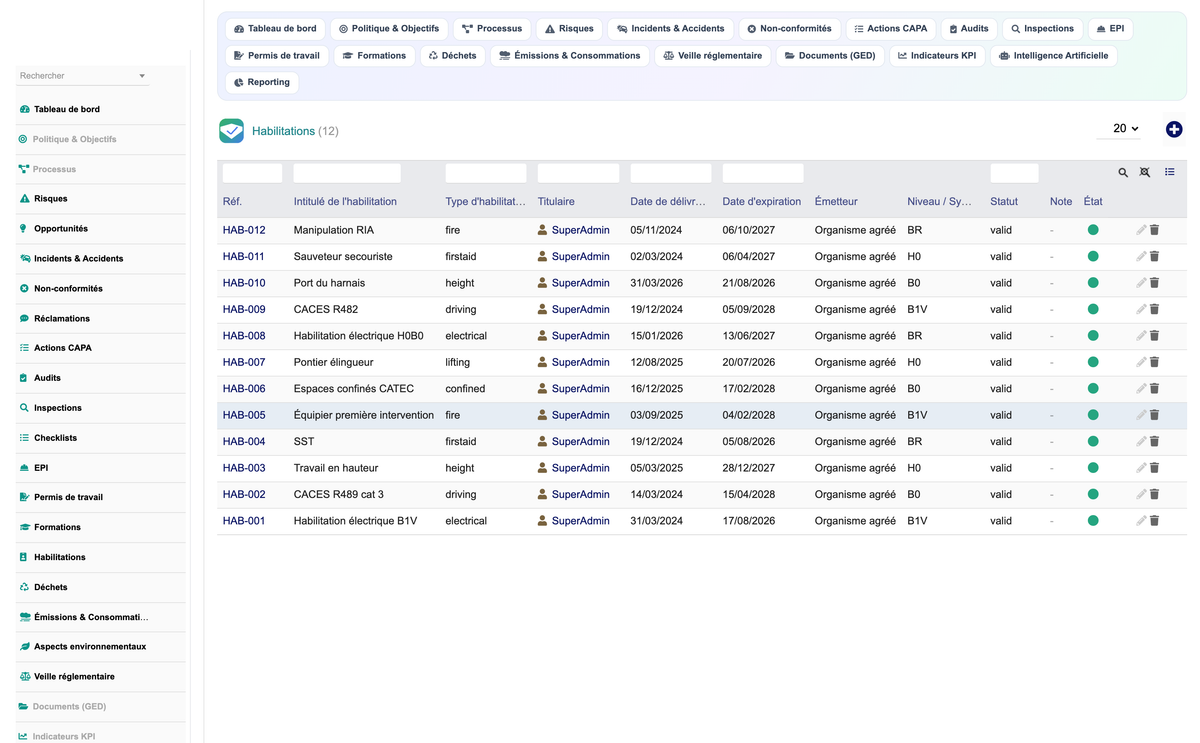The image size is (1200, 743).
Task: Open the Processus top navigation button
Action: coord(492,29)
